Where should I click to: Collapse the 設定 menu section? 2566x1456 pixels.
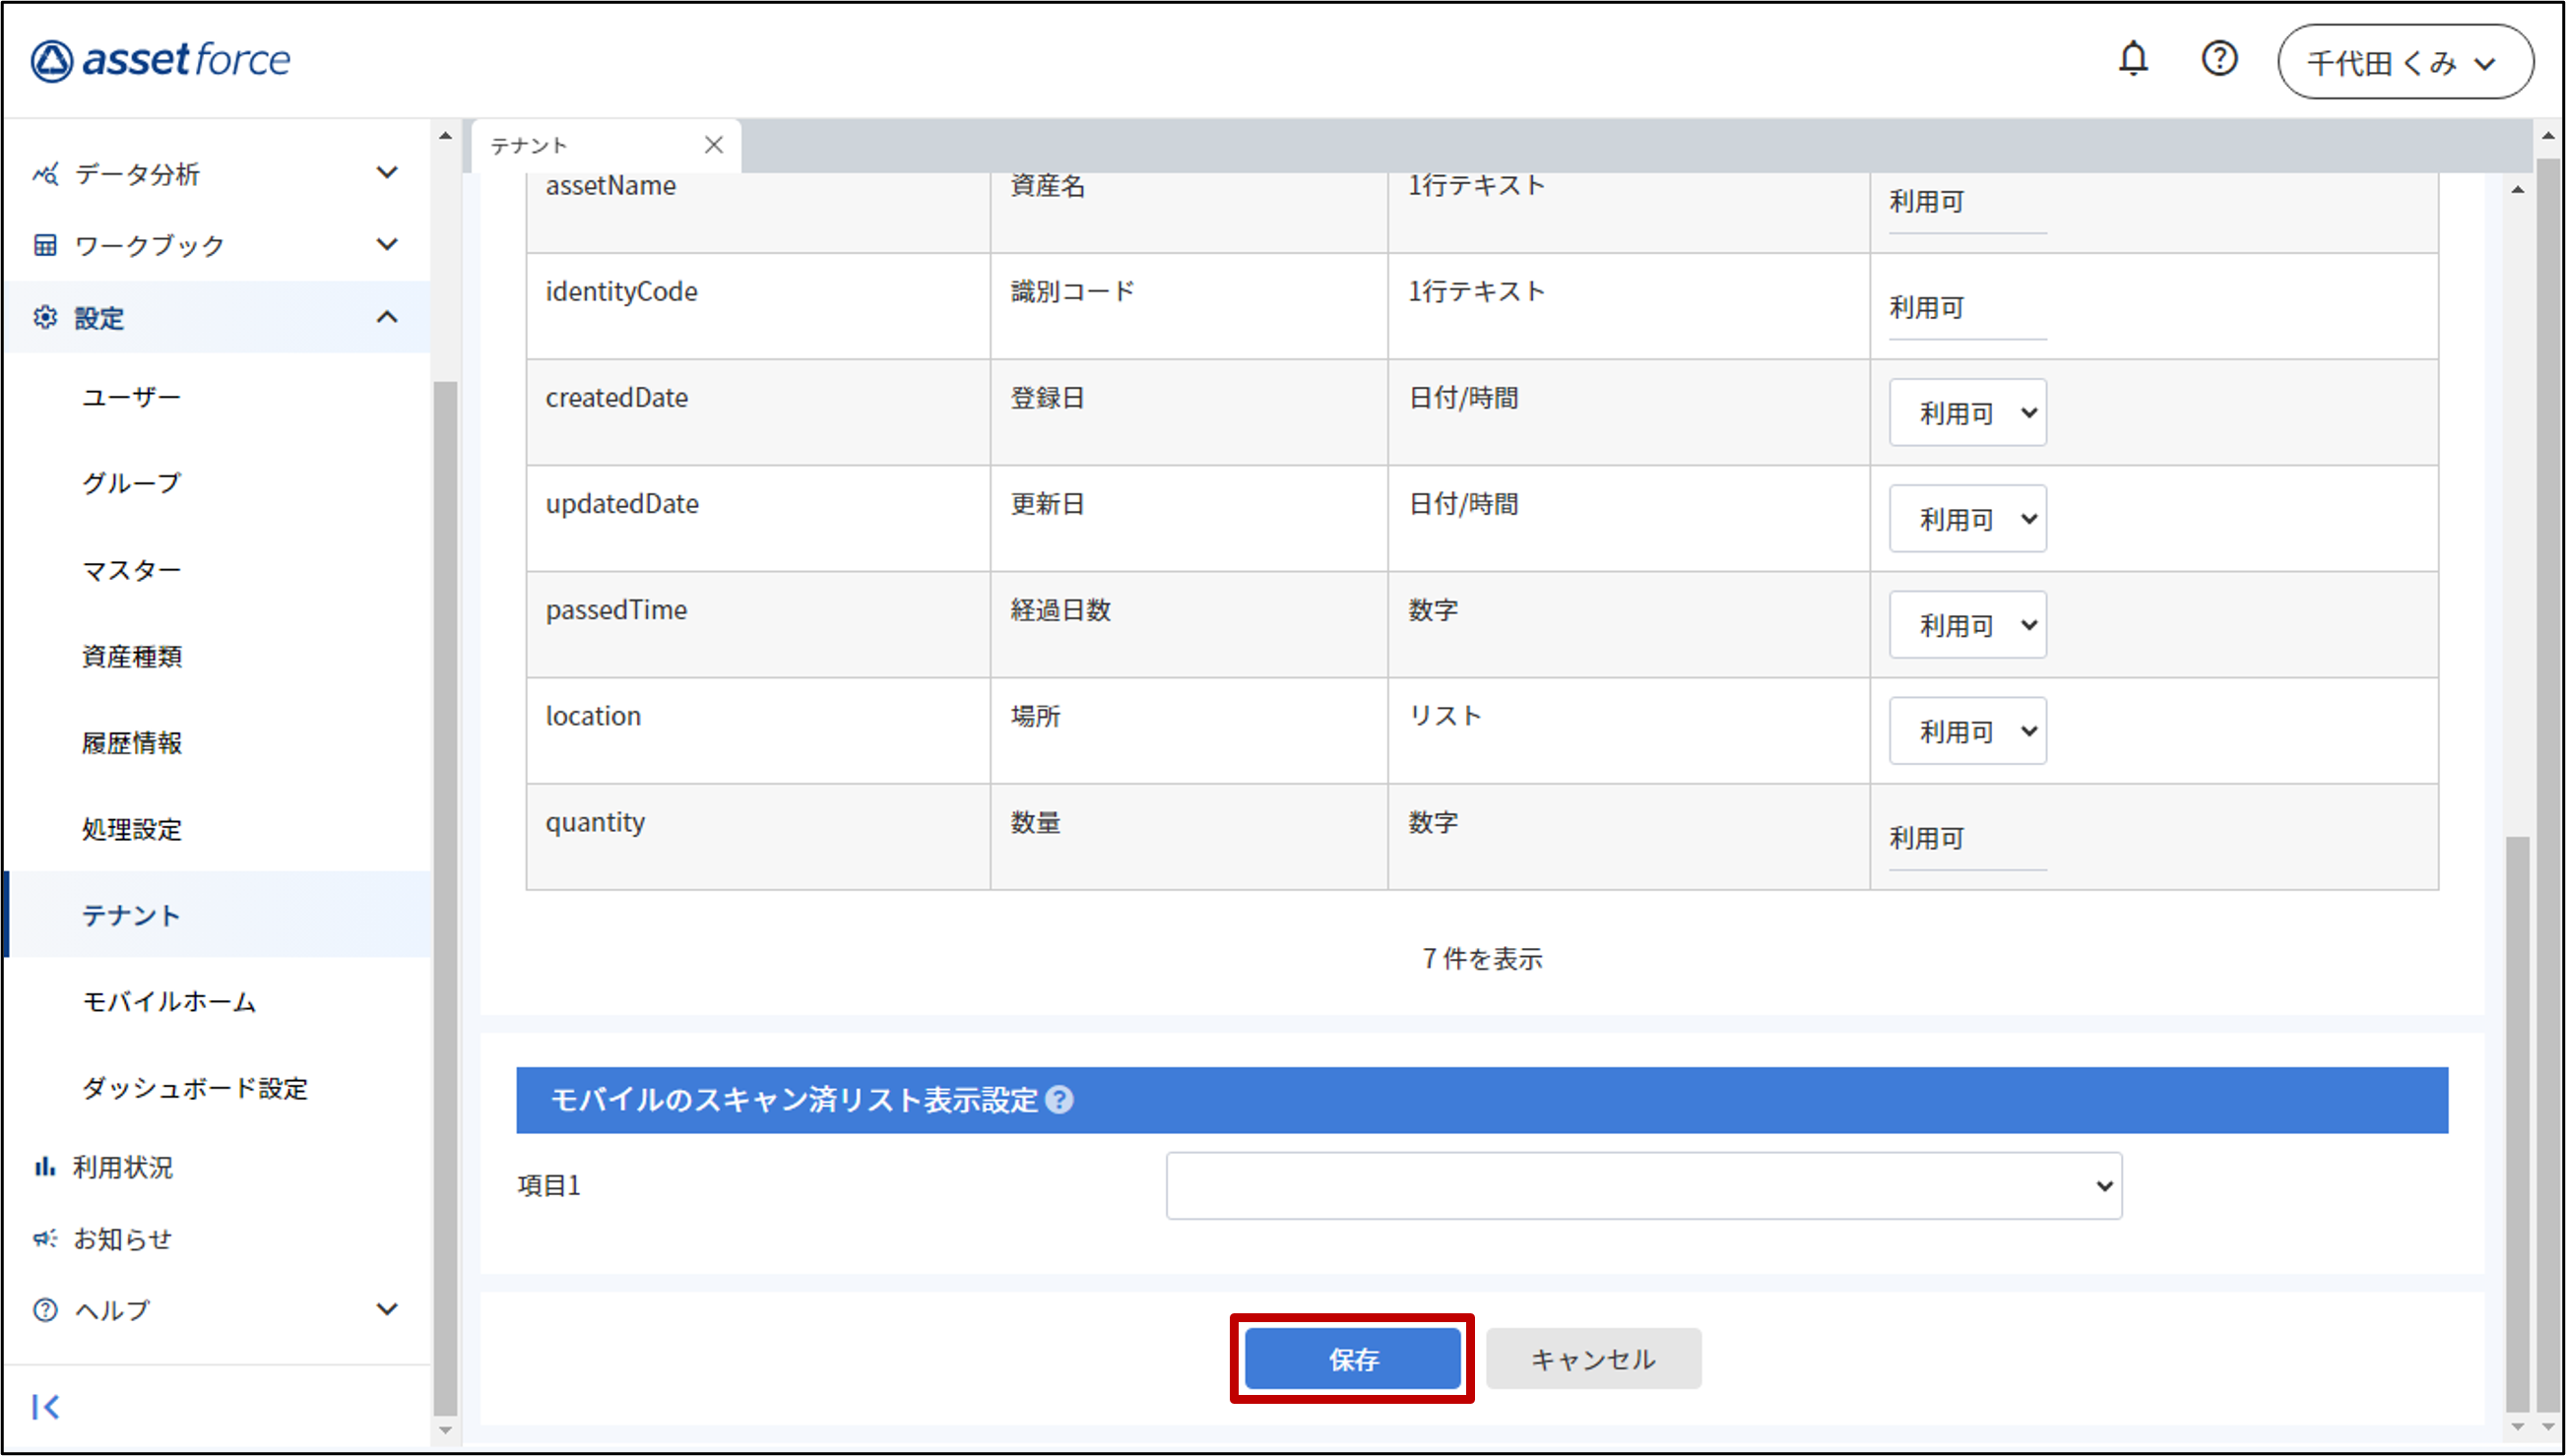tap(387, 318)
